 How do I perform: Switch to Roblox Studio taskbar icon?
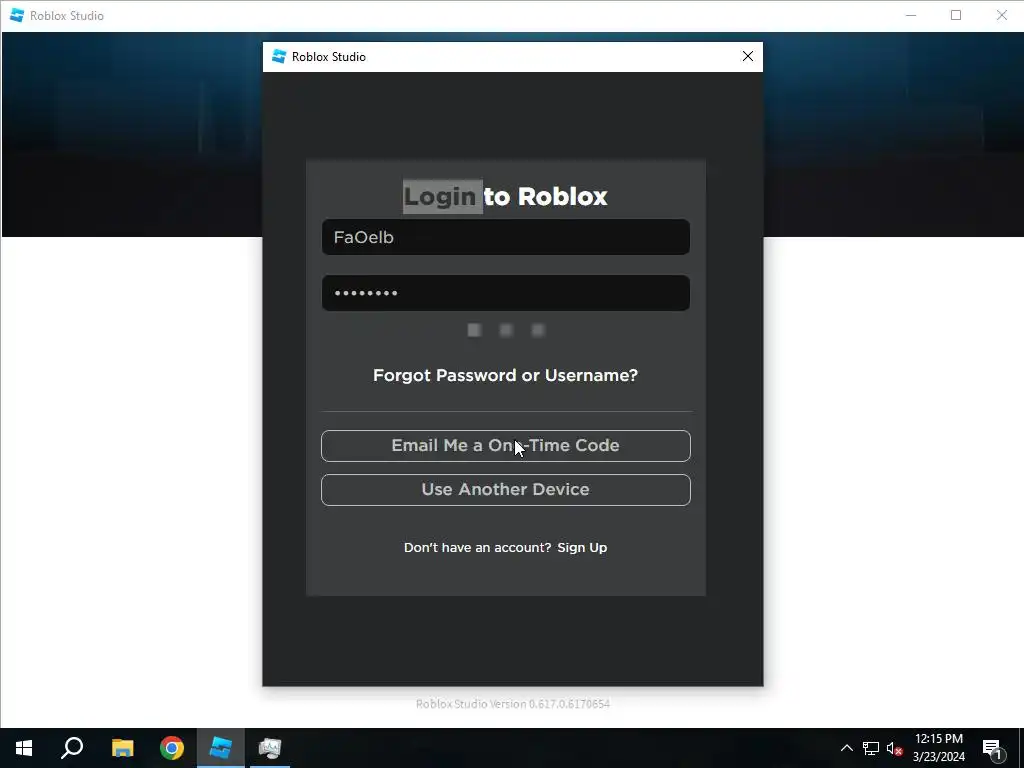coord(221,748)
